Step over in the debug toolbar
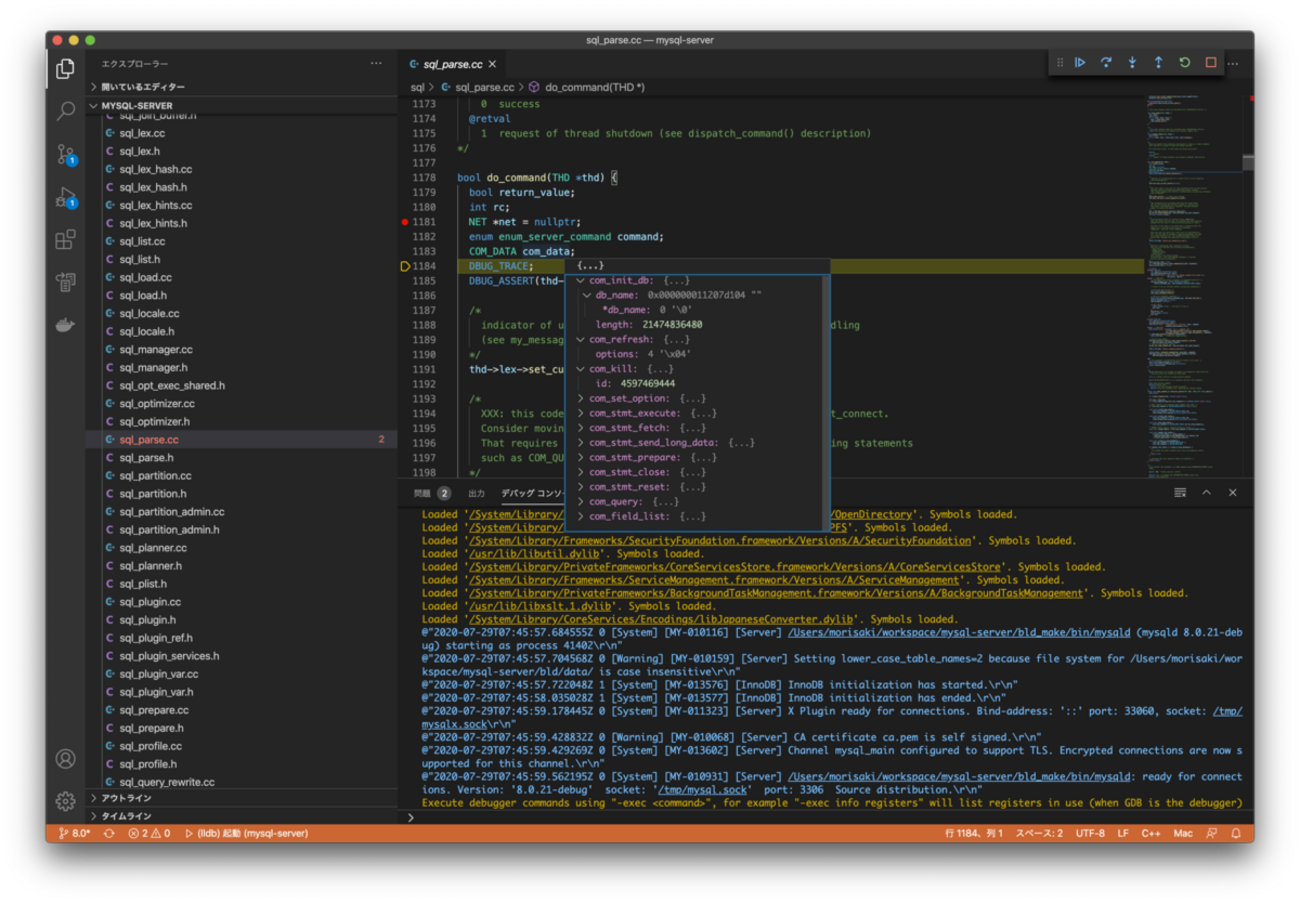The image size is (1300, 903). [x=1106, y=62]
